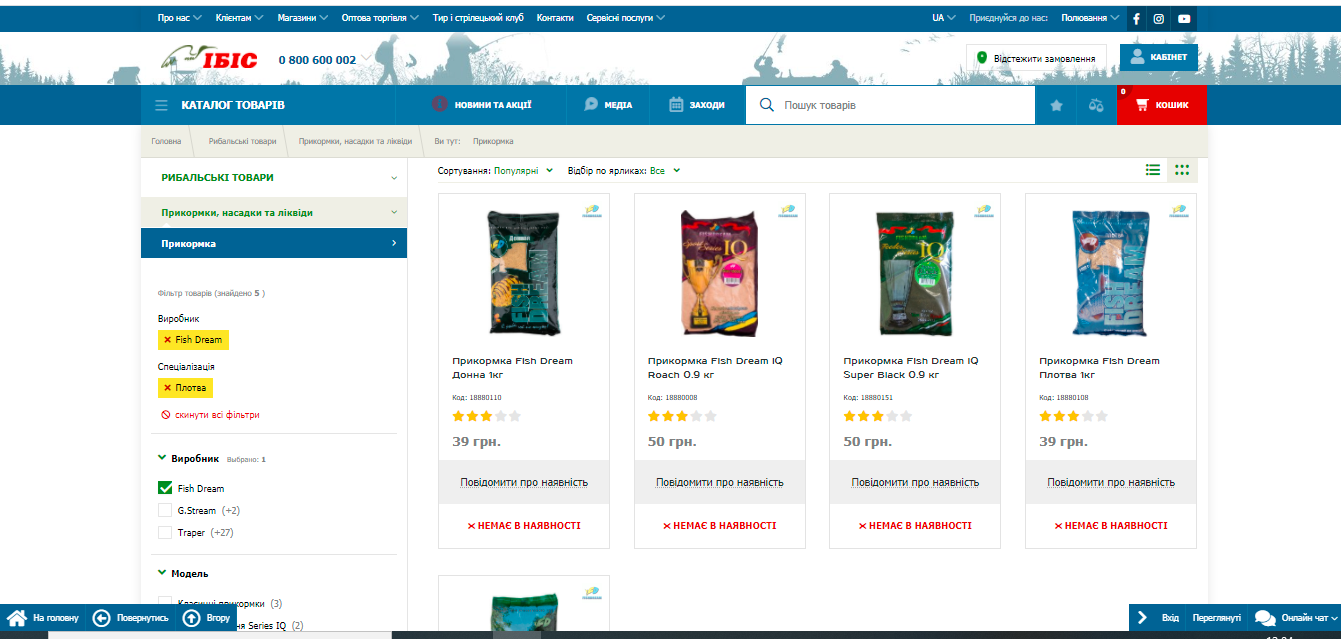The width and height of the screenshot is (1341, 639).
Task: Open the Магазини dropdown menu
Action: click(x=303, y=18)
